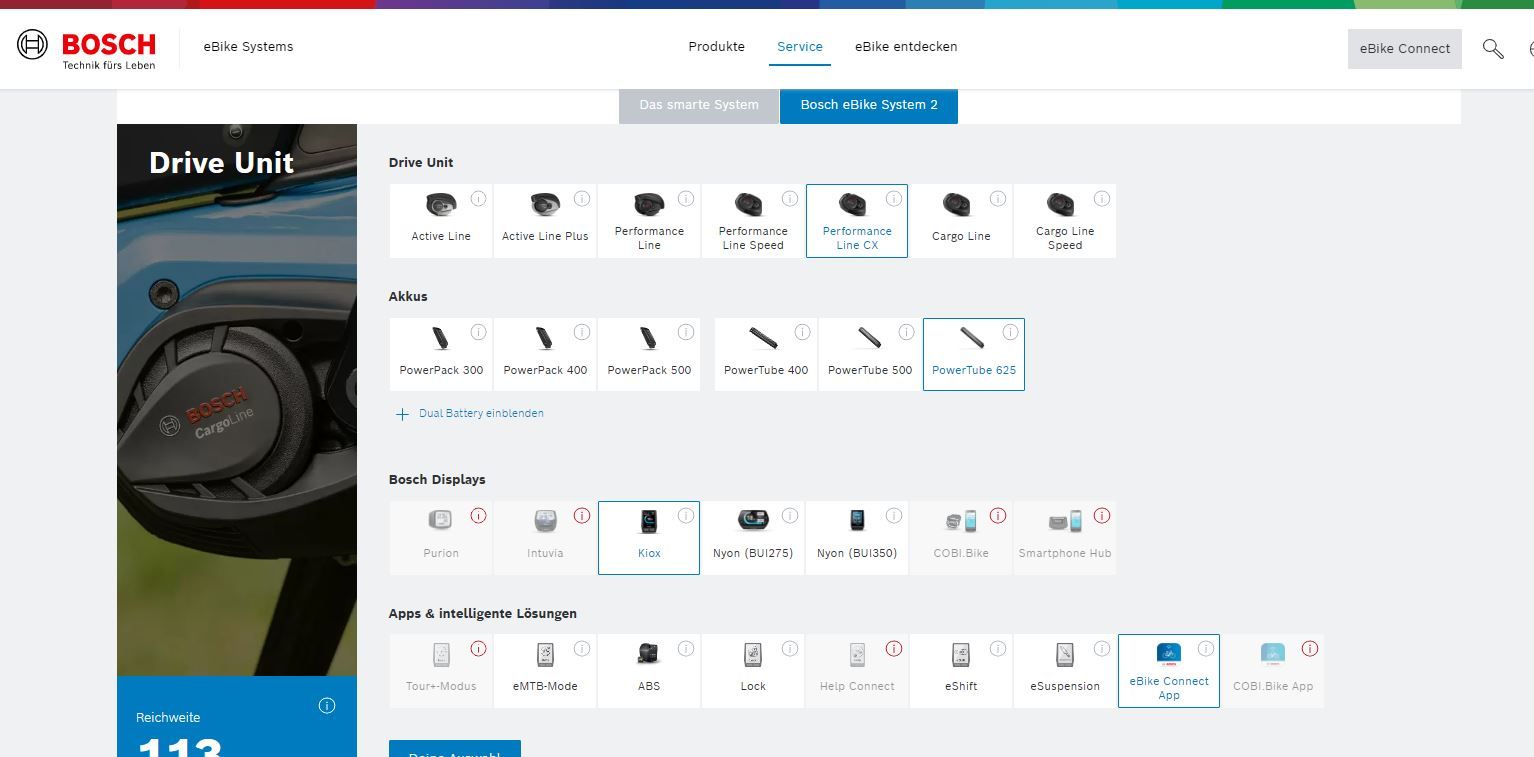Click red info icon on Purion
The height and width of the screenshot is (757, 1534).
click(478, 515)
